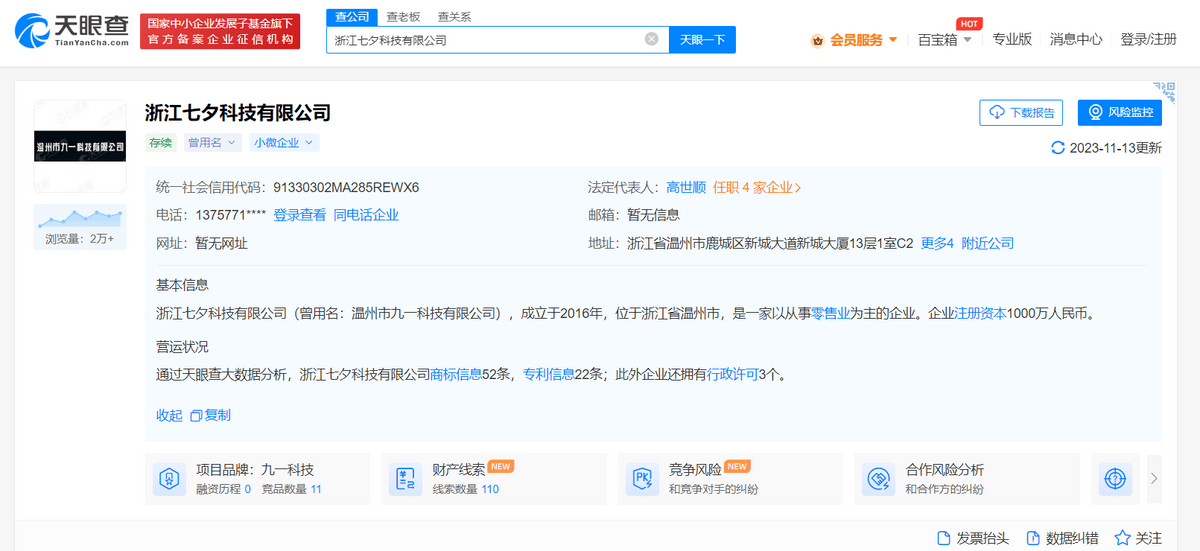The image size is (1200, 551).
Task: Click the 零售业 industry link
Action: tap(830, 313)
